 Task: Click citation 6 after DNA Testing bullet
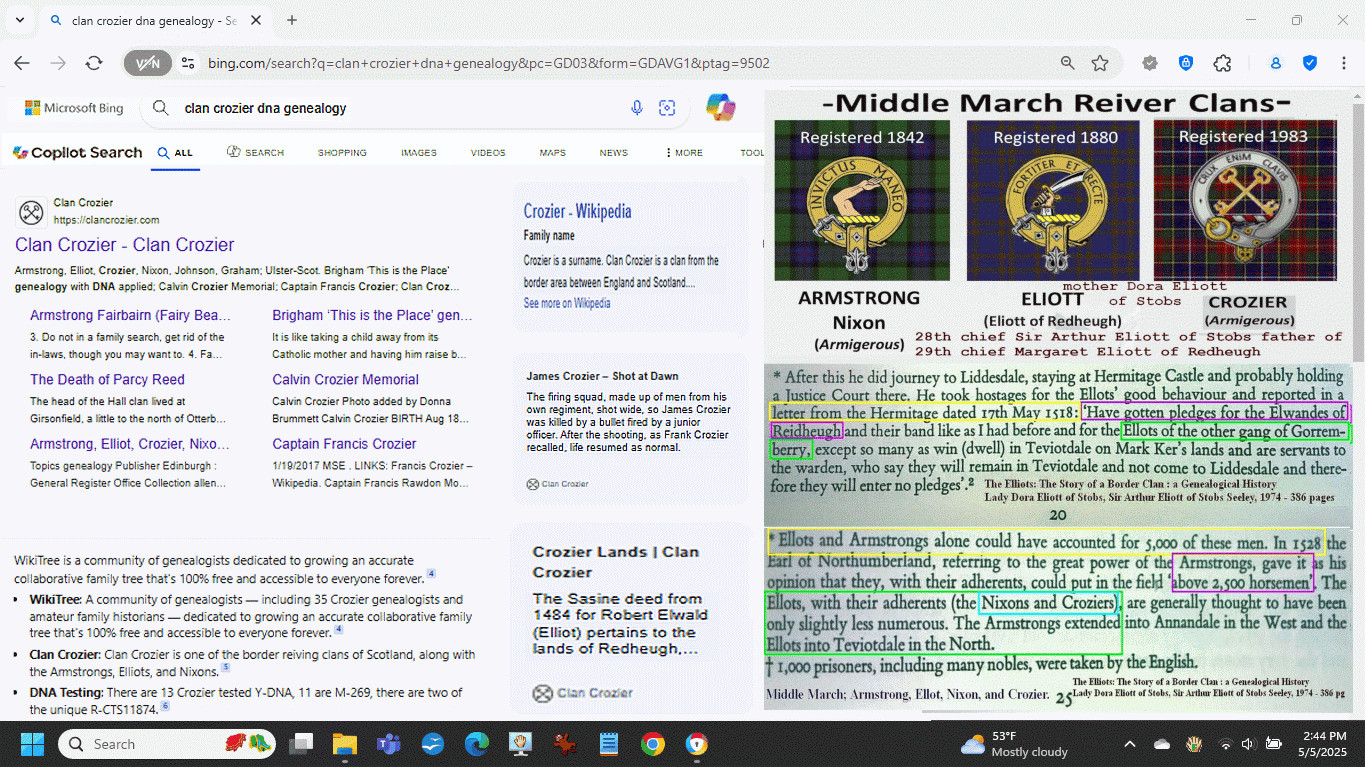[x=165, y=706]
